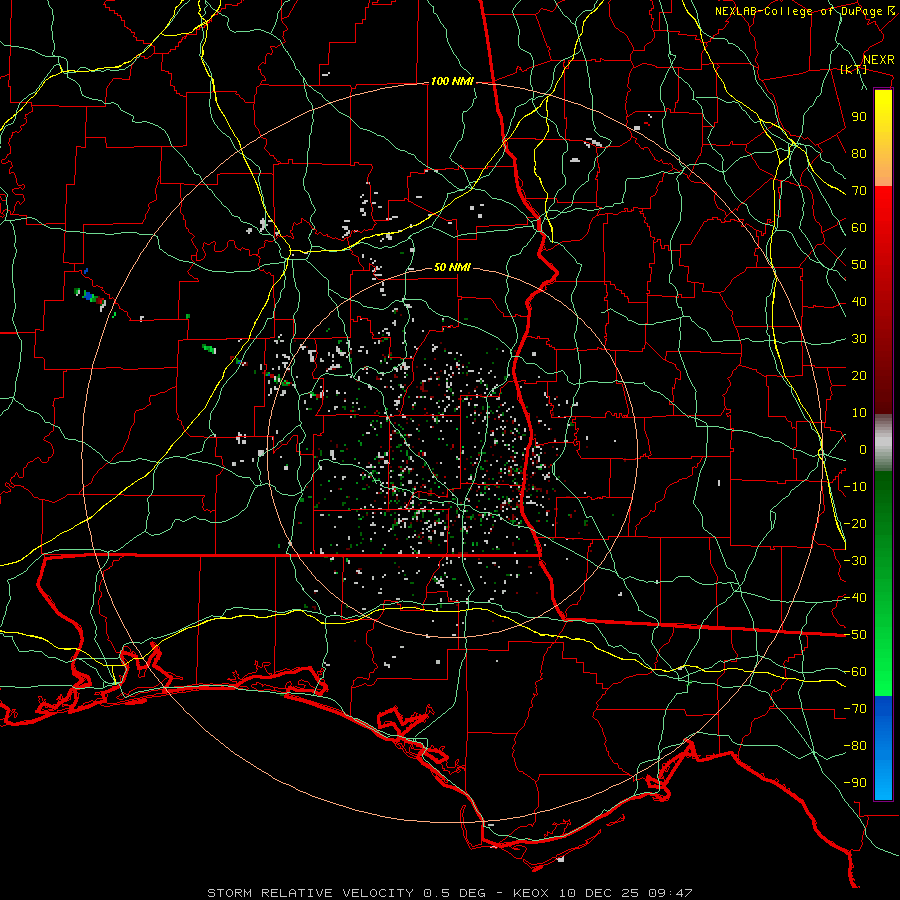900x900 pixels.
Task: Click the 50 NMI range ring label
Action: [x=452, y=267]
